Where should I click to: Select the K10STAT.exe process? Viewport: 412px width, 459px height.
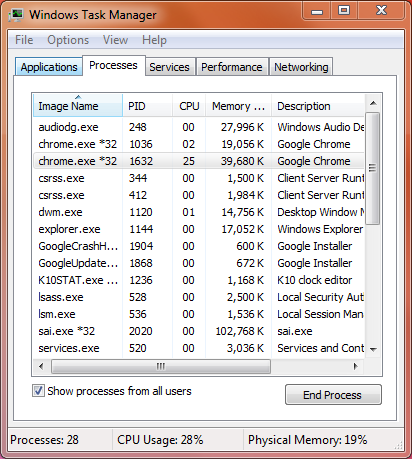(x=199, y=280)
